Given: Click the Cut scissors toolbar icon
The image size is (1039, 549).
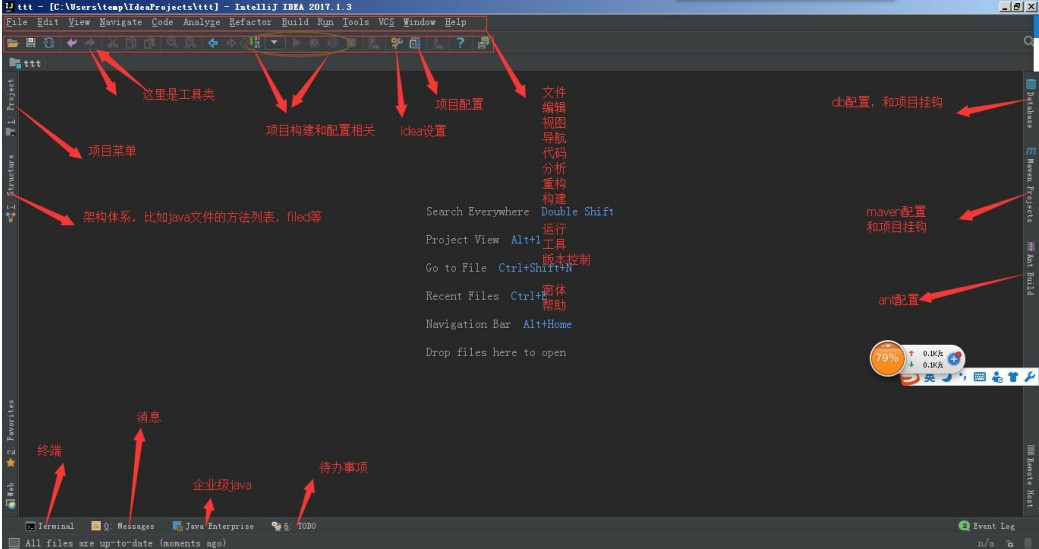Looking at the screenshot, I should (x=113, y=43).
